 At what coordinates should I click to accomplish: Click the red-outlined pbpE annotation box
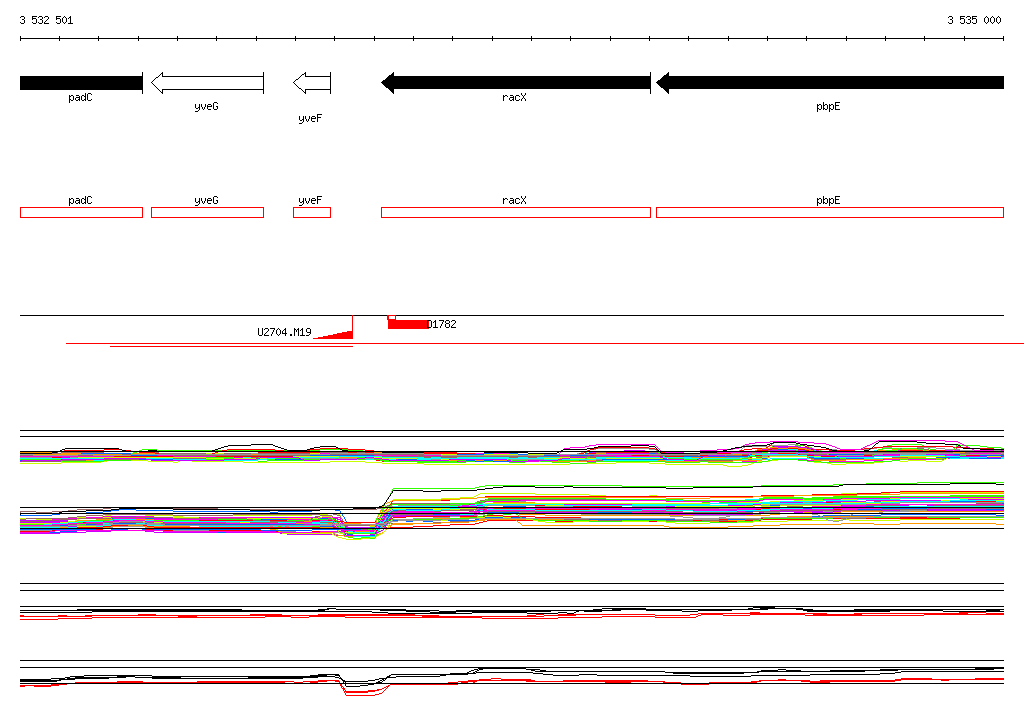829,212
